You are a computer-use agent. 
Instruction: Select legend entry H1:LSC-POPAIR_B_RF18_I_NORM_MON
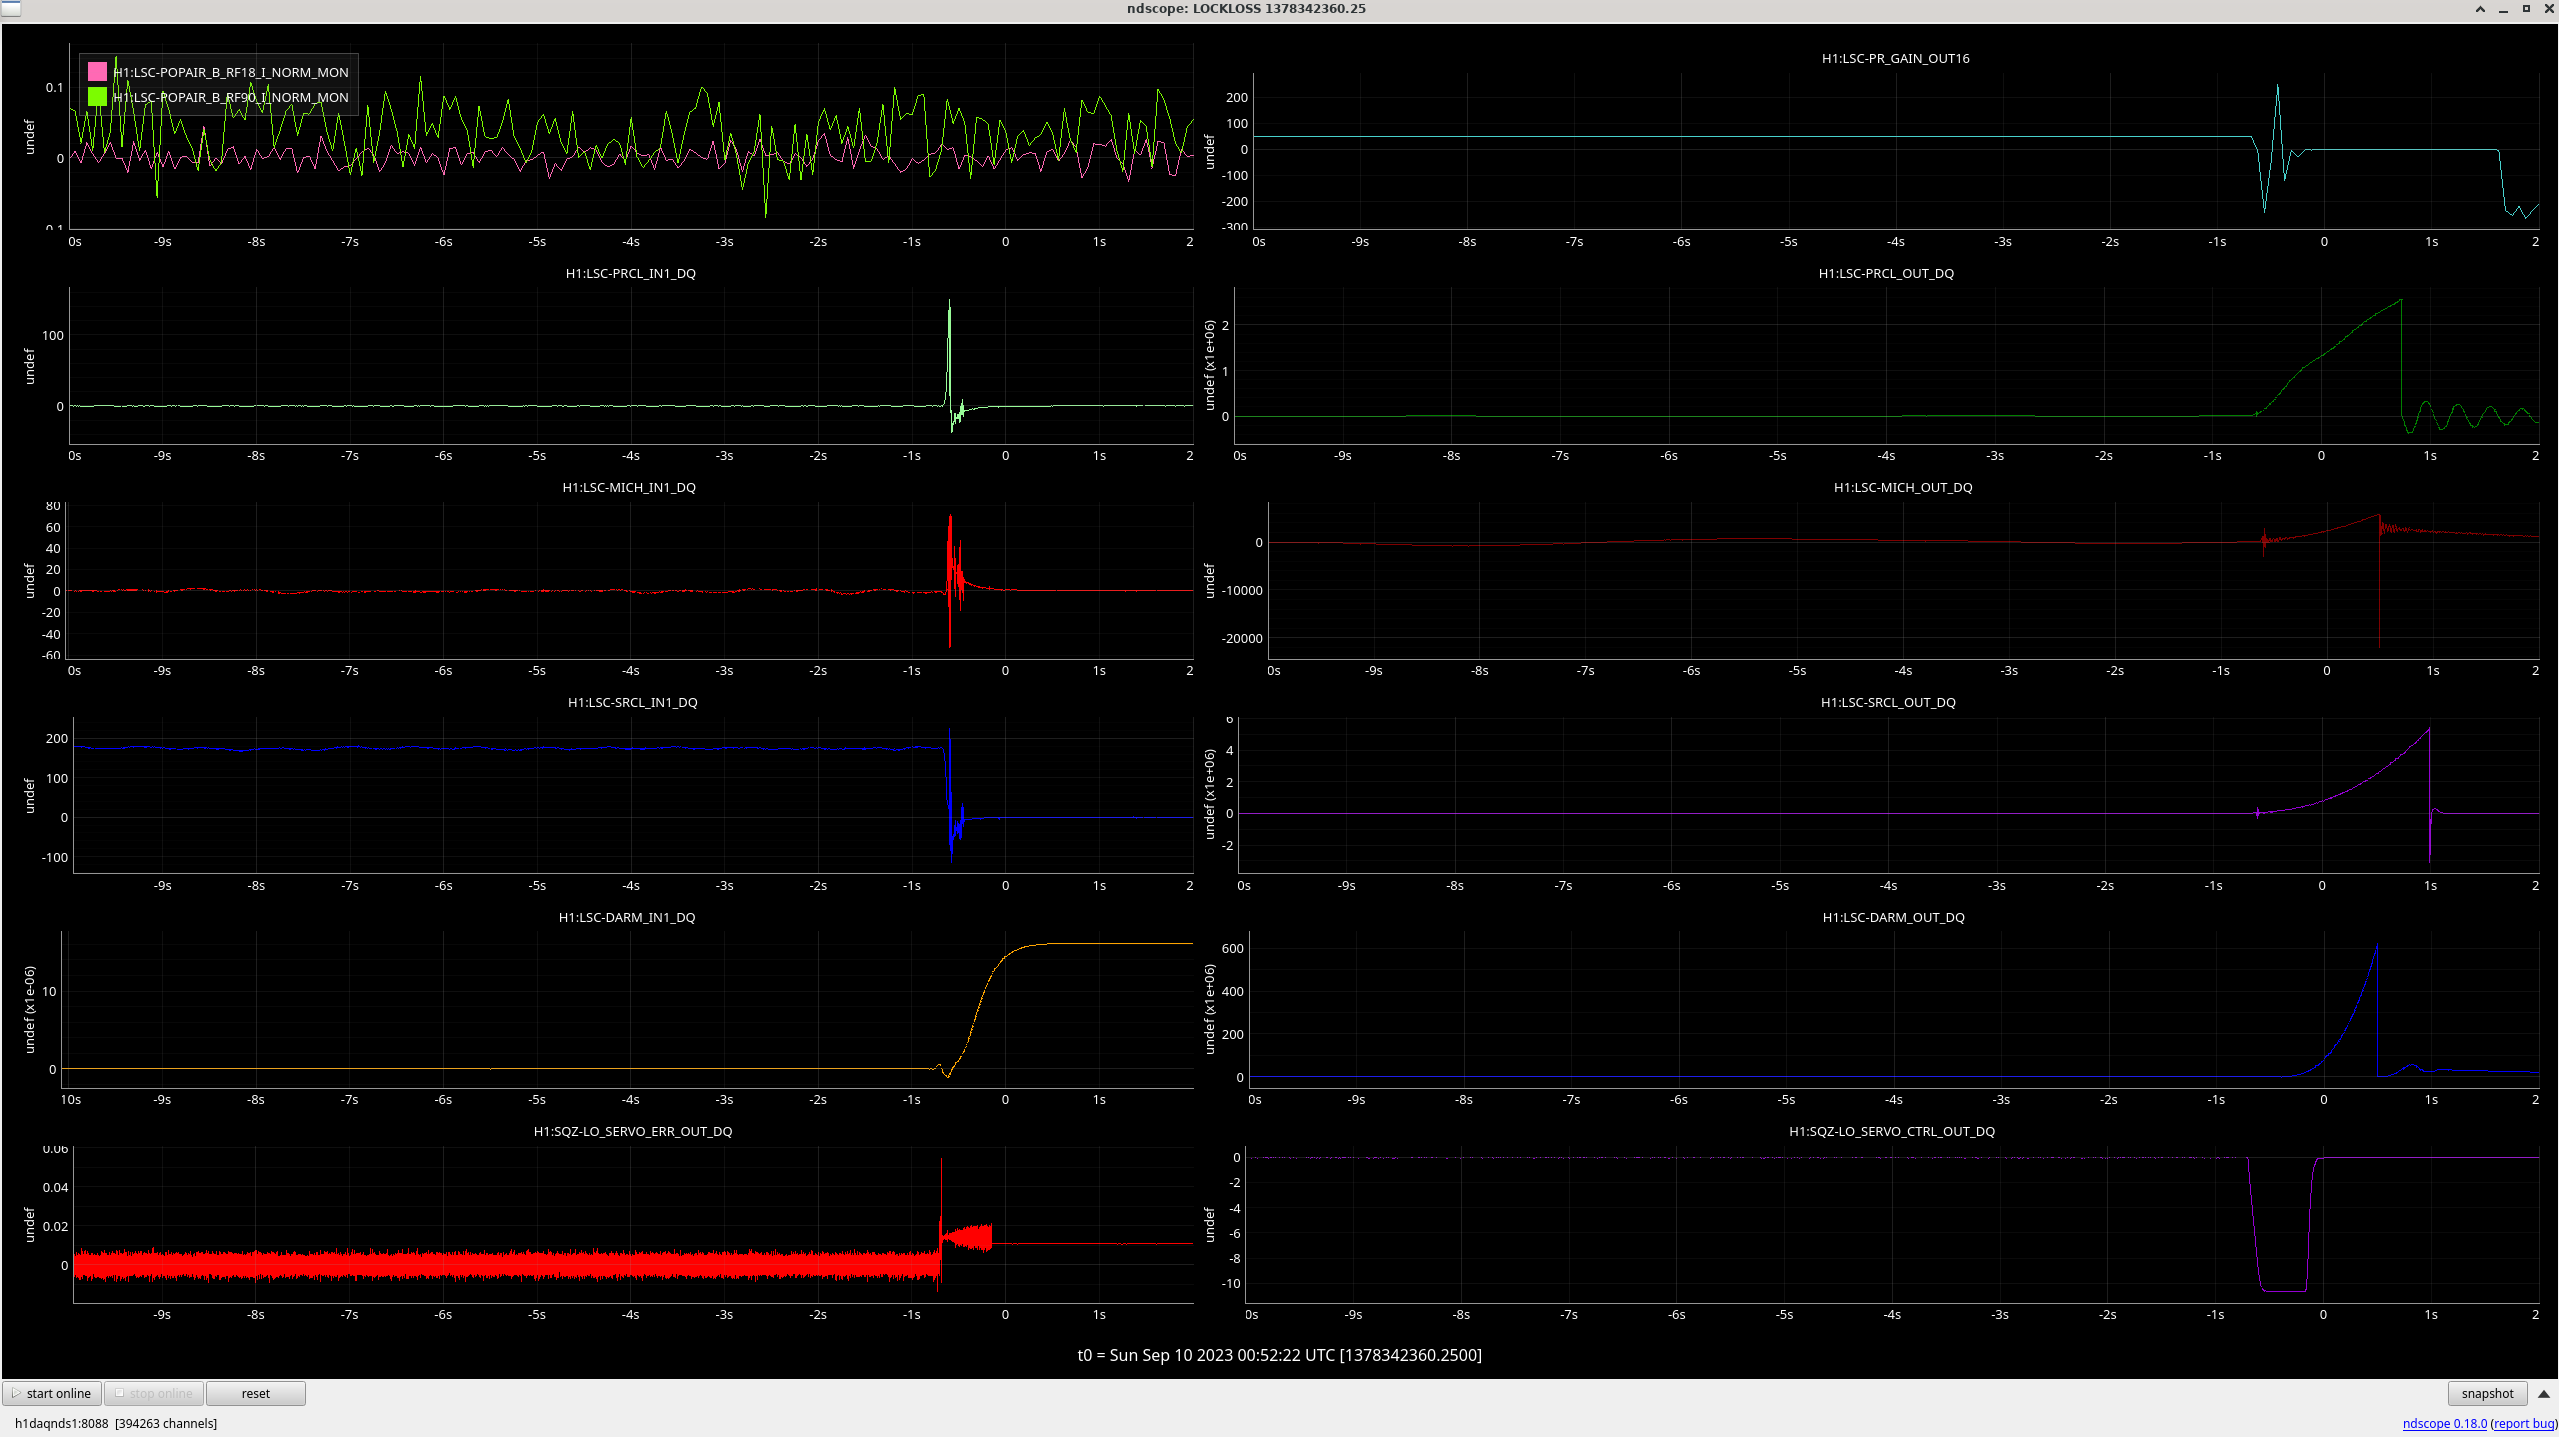(x=231, y=72)
